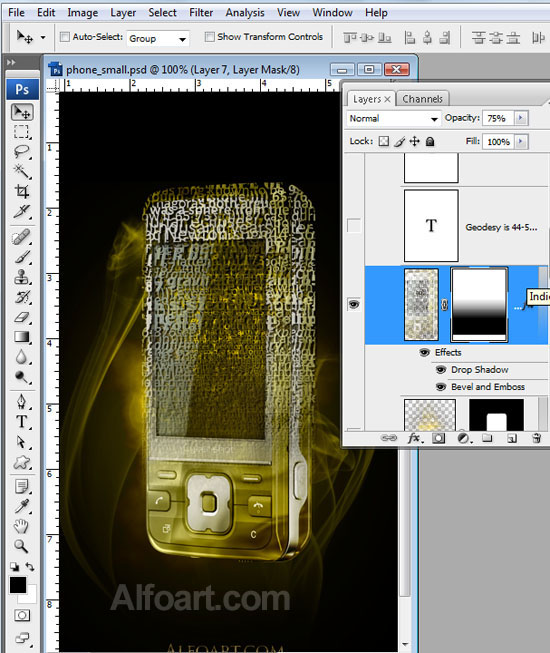This screenshot has height=653, width=550.
Task: Add layer mask button
Action: (438, 438)
